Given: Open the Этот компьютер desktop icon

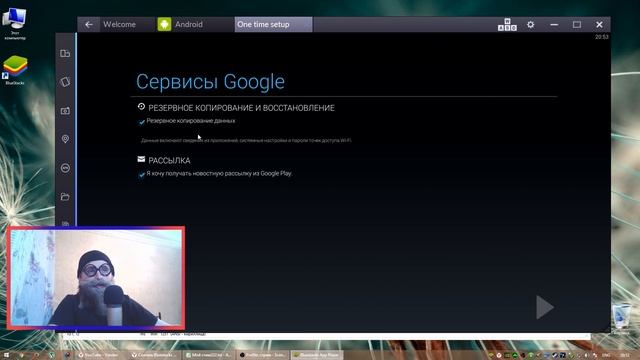Looking at the screenshot, I should click(15, 23).
